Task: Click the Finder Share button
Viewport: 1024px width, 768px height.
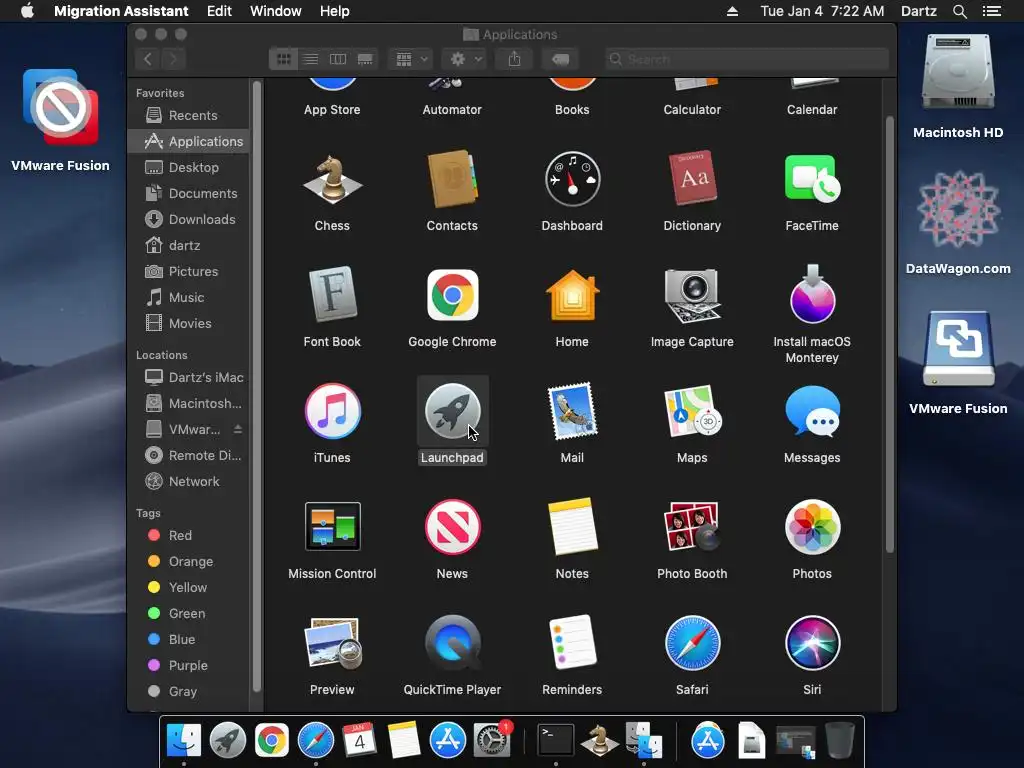Action: [x=514, y=59]
